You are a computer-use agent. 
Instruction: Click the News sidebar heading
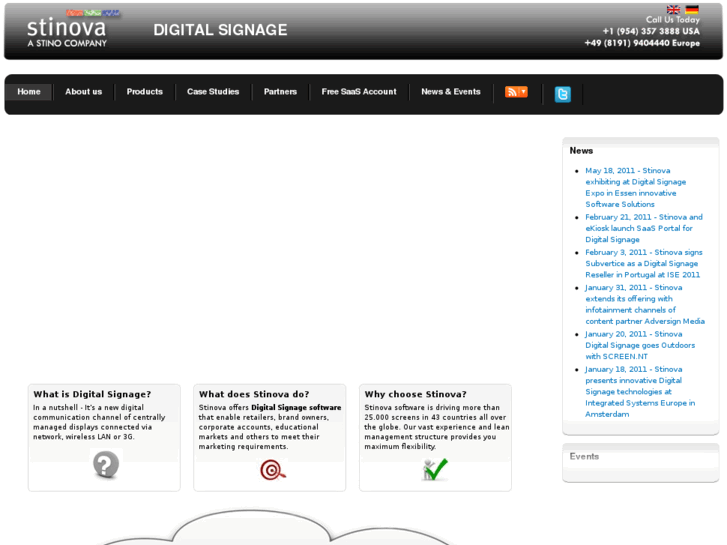click(x=581, y=151)
